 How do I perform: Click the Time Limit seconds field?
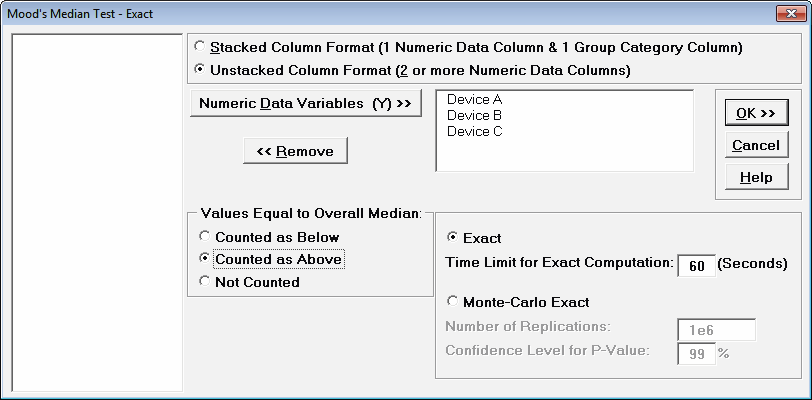tap(696, 265)
